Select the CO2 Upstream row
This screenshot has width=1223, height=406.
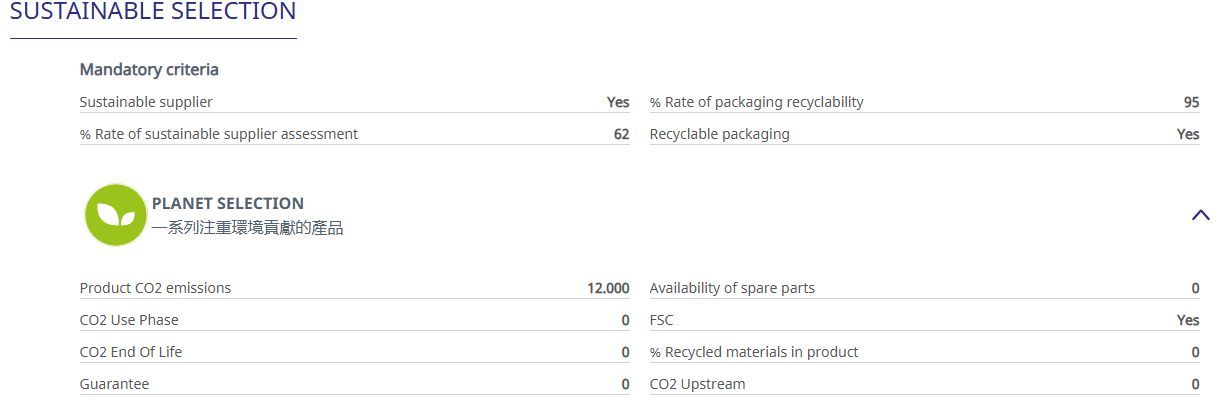click(925, 384)
